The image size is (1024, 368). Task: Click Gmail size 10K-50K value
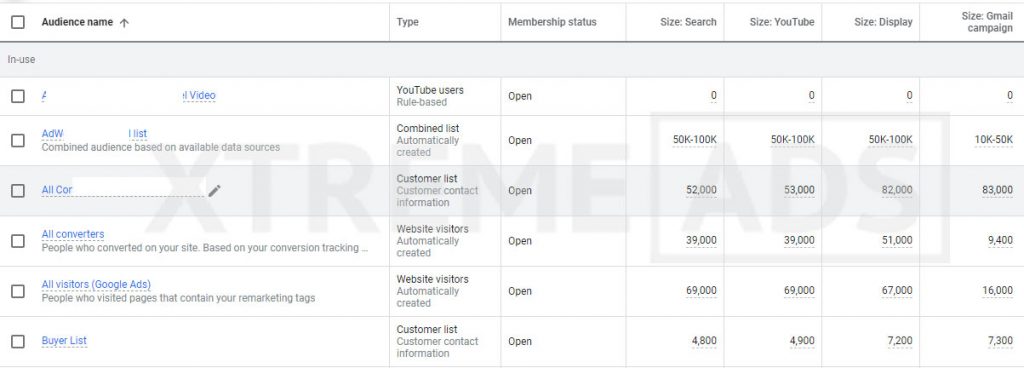(x=994, y=140)
